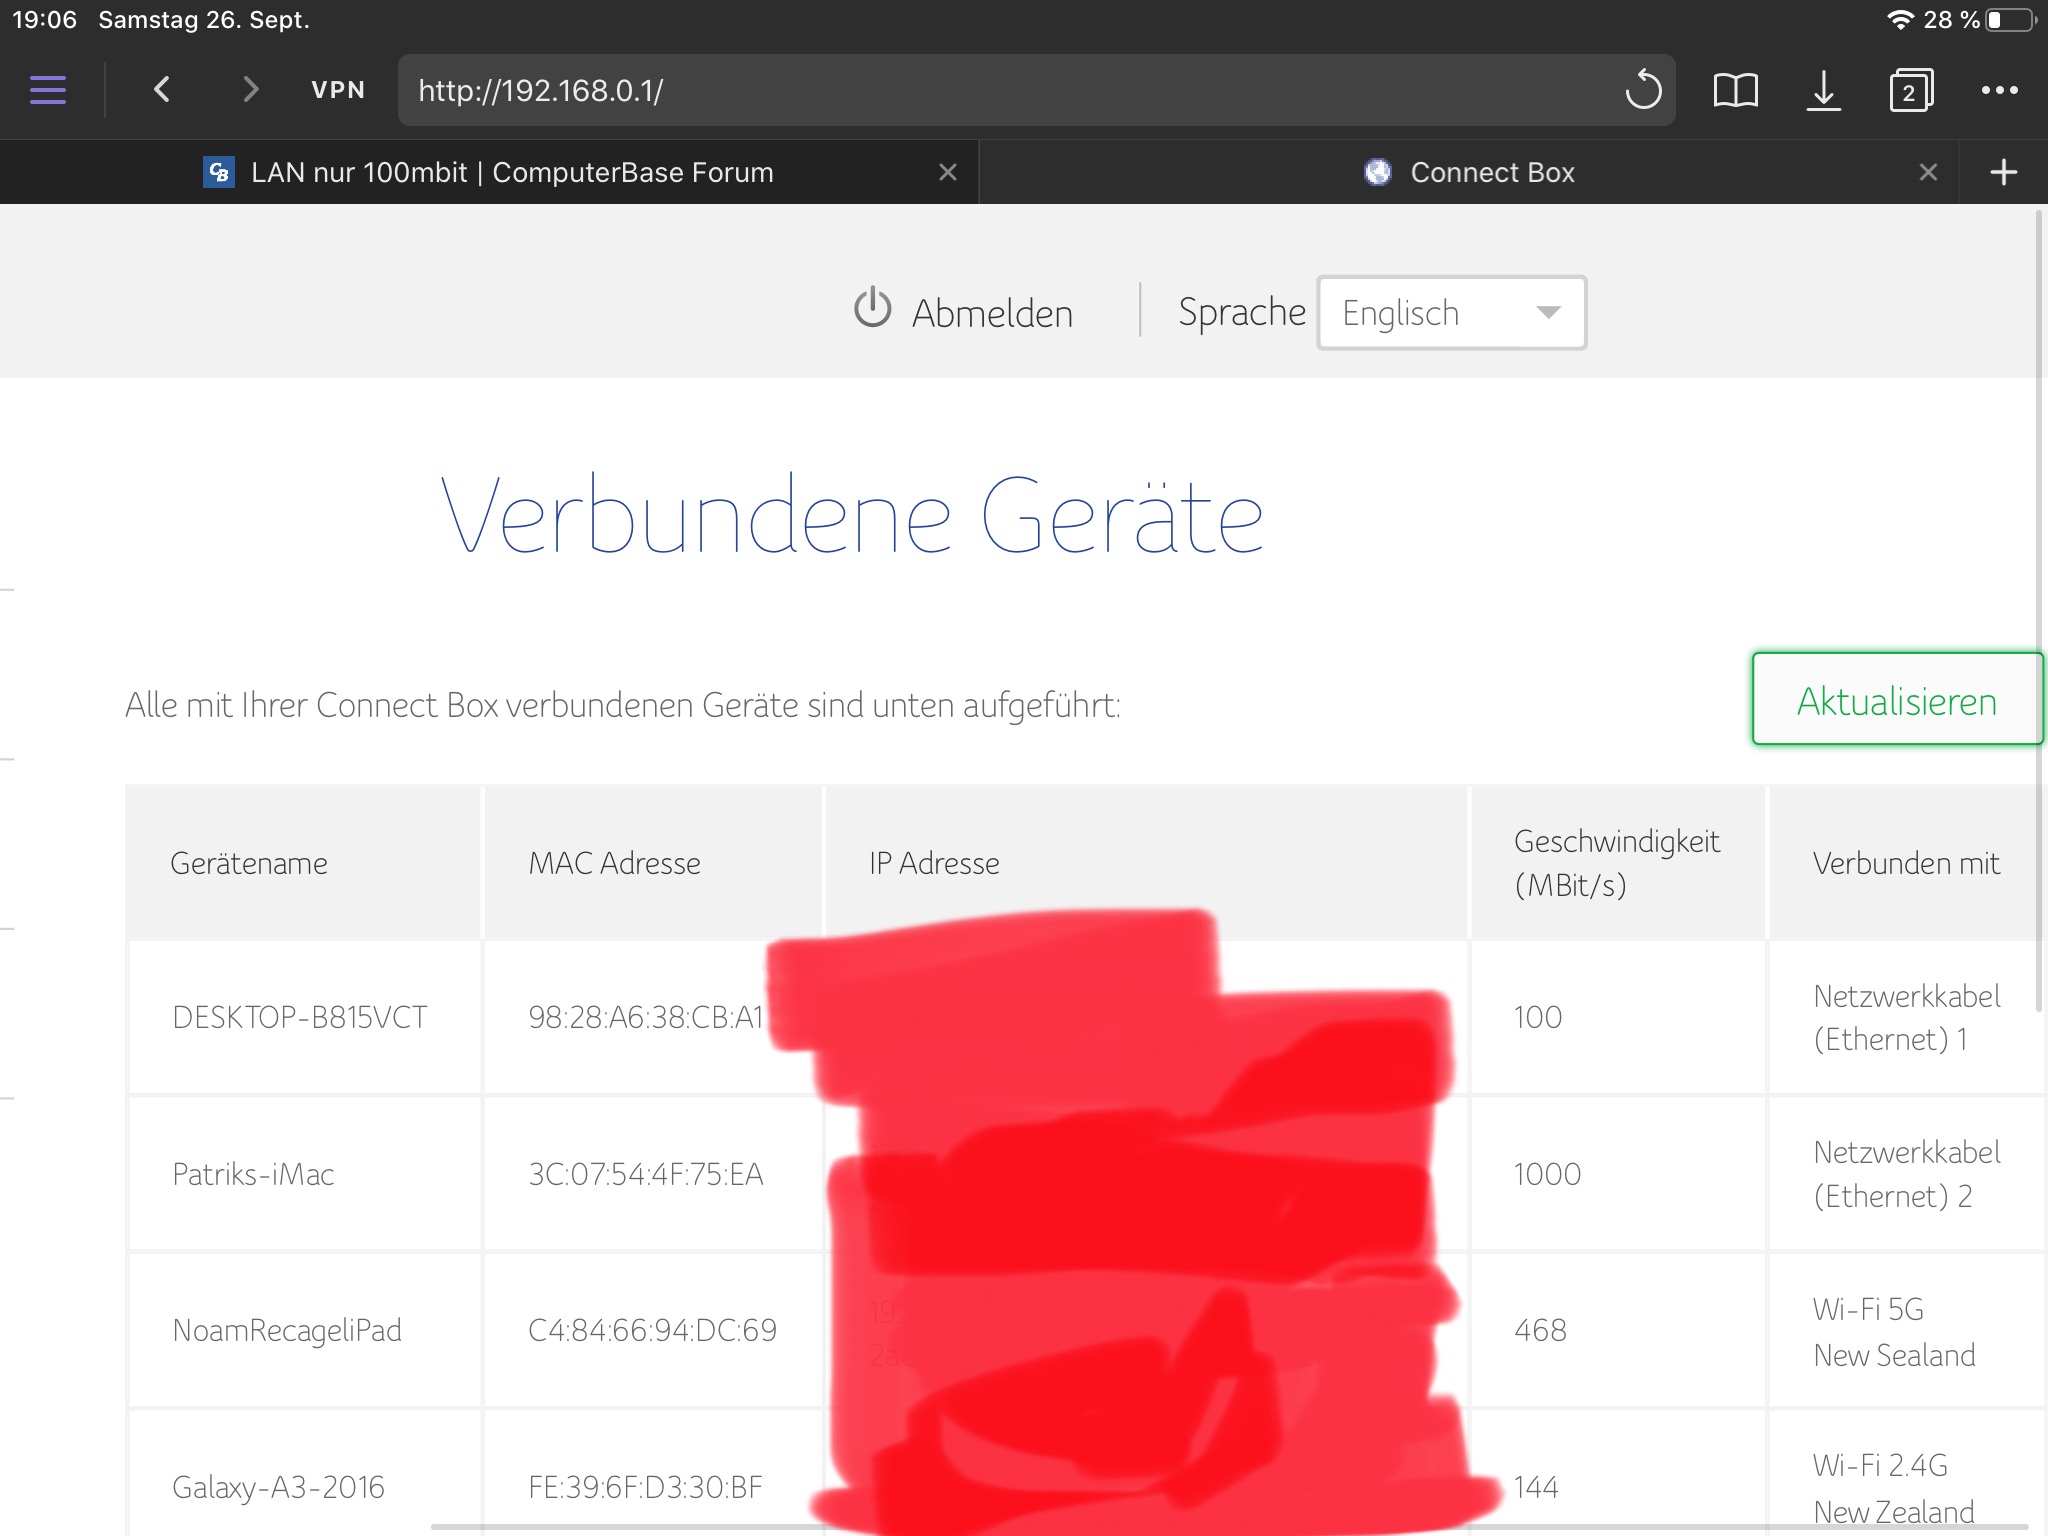Toggle the VPN indicator
Viewport: 2048px width, 1536px height.
click(338, 90)
